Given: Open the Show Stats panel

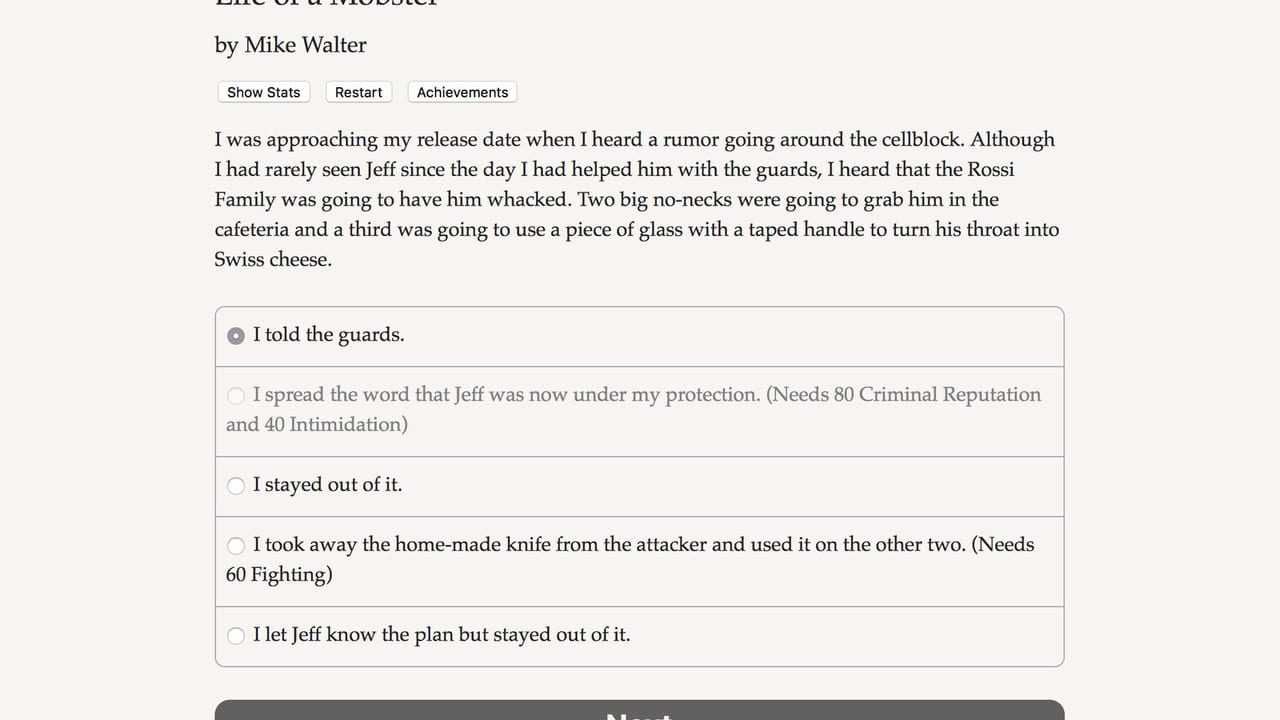Looking at the screenshot, I should [264, 92].
